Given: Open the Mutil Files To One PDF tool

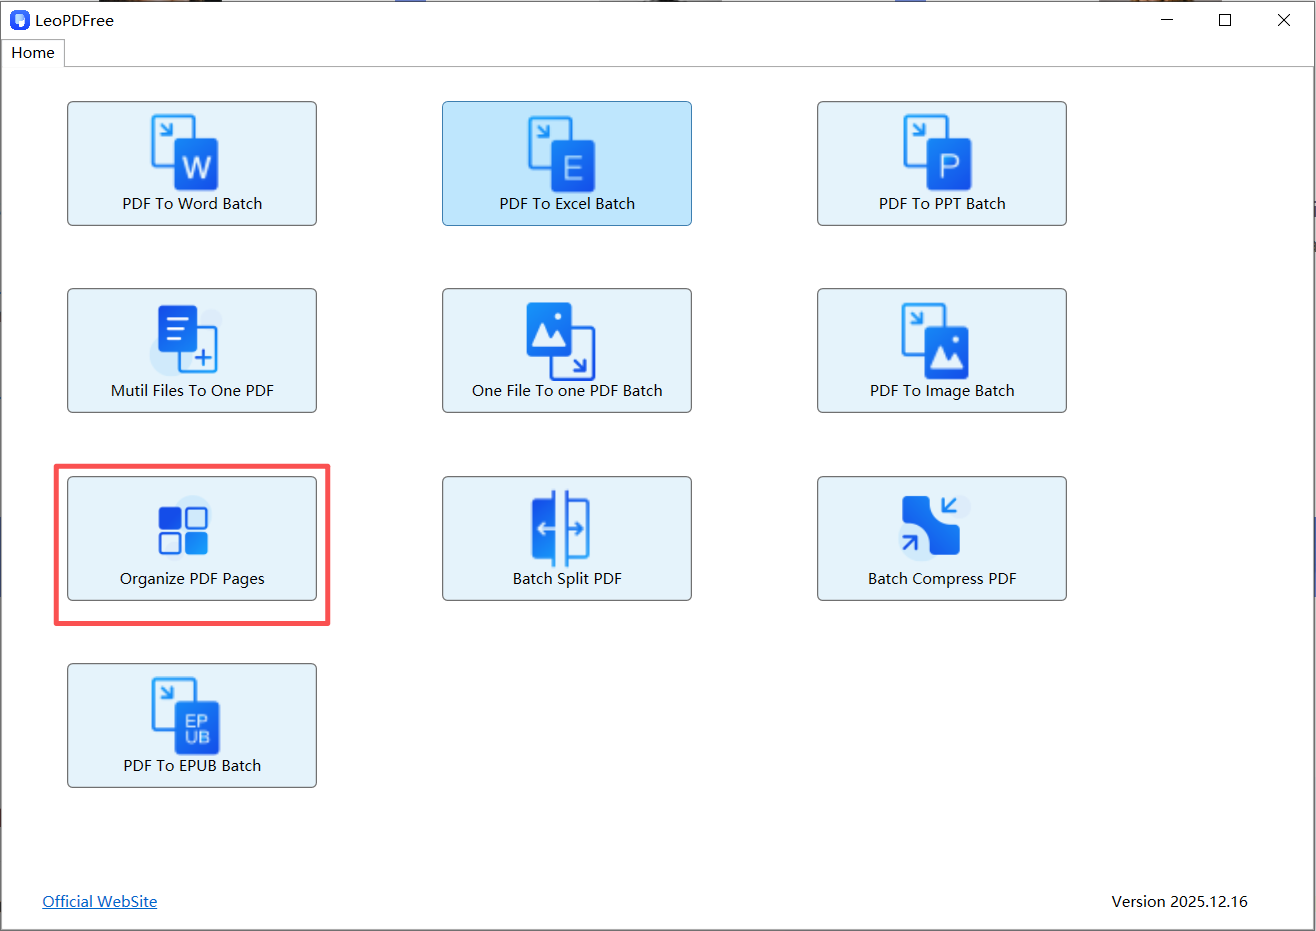Looking at the screenshot, I should pyautogui.click(x=191, y=350).
